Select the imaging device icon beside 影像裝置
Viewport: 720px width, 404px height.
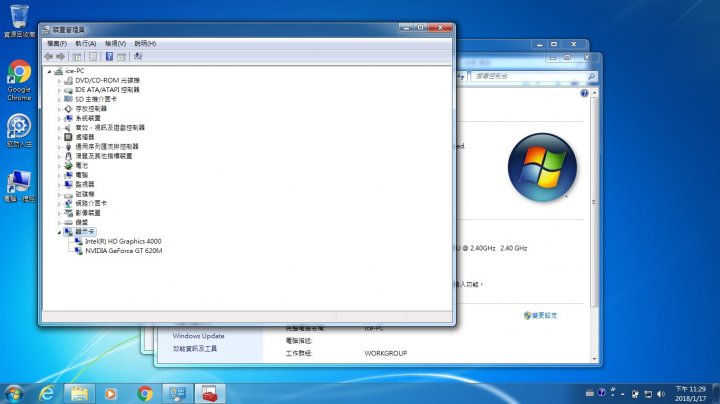pos(68,213)
